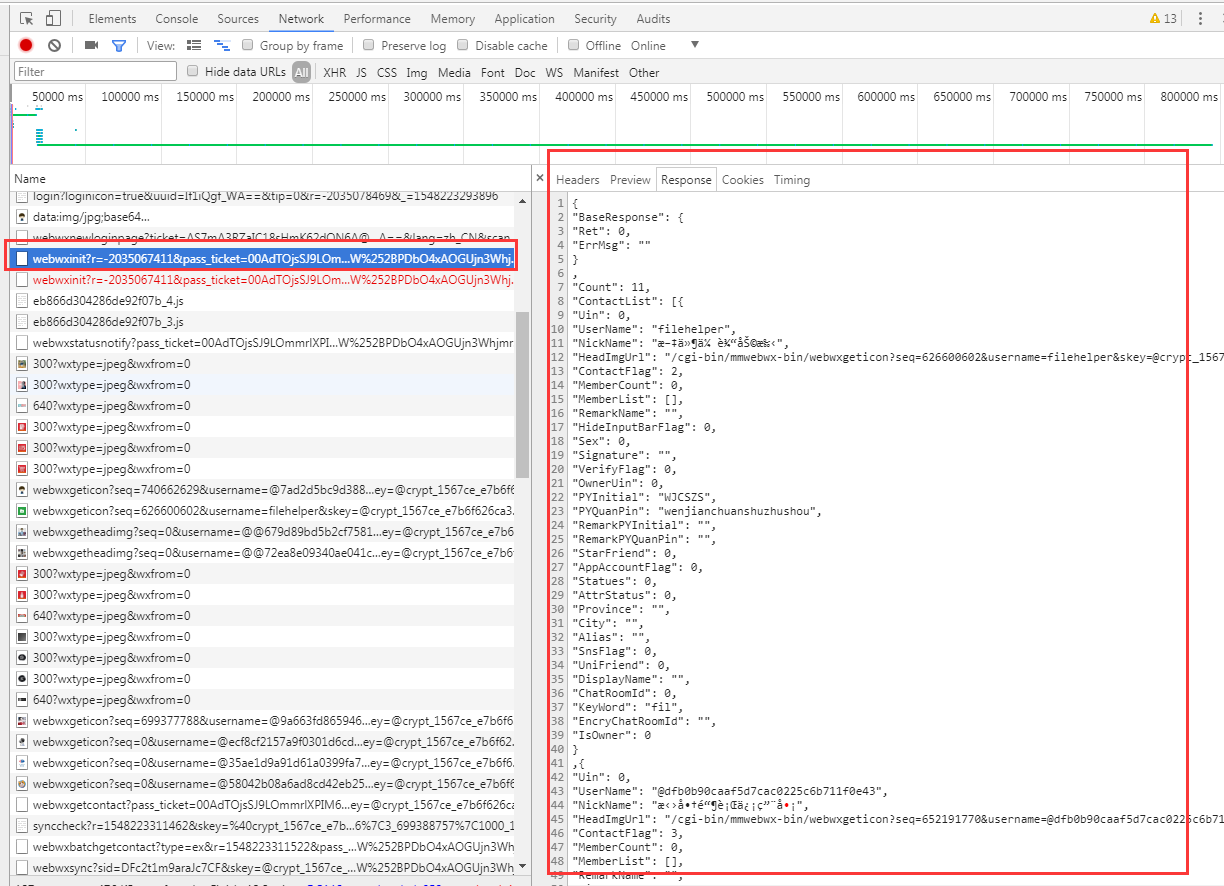This screenshot has height=886, width=1224.
Task: Show the request Headers tab
Action: [577, 180]
